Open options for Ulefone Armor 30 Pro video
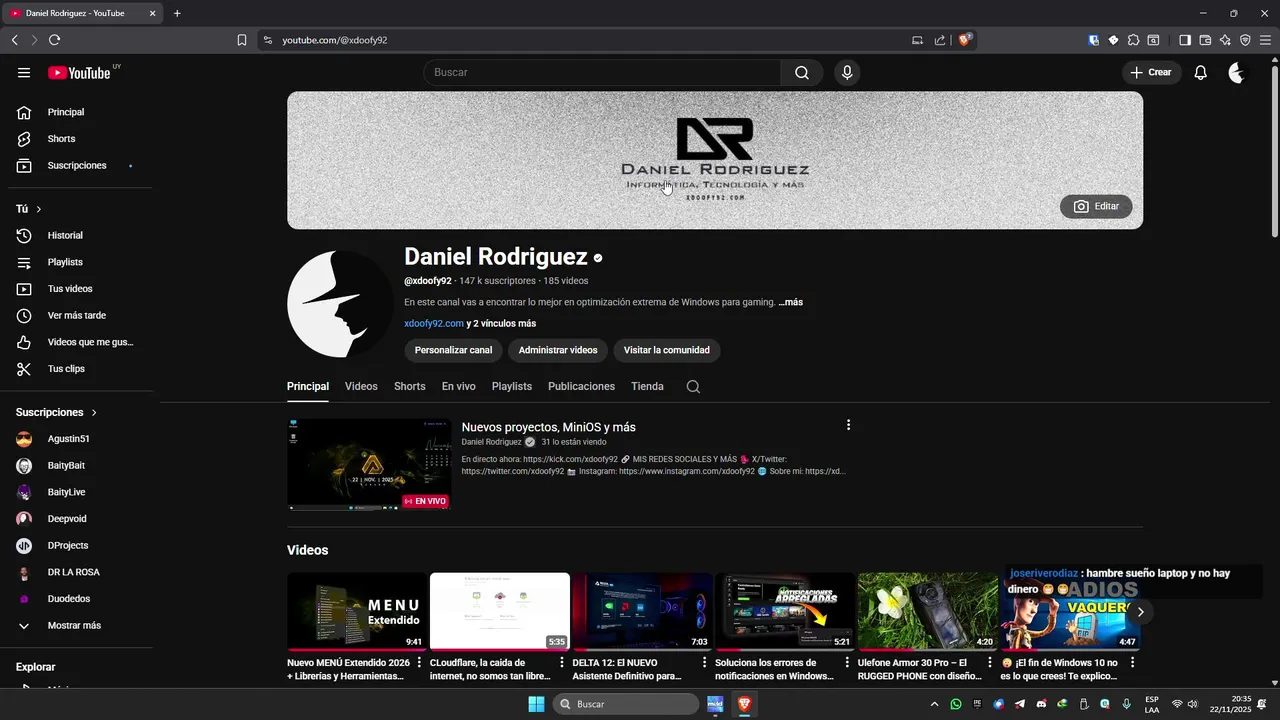The width and height of the screenshot is (1280, 720). pyautogui.click(x=990, y=662)
